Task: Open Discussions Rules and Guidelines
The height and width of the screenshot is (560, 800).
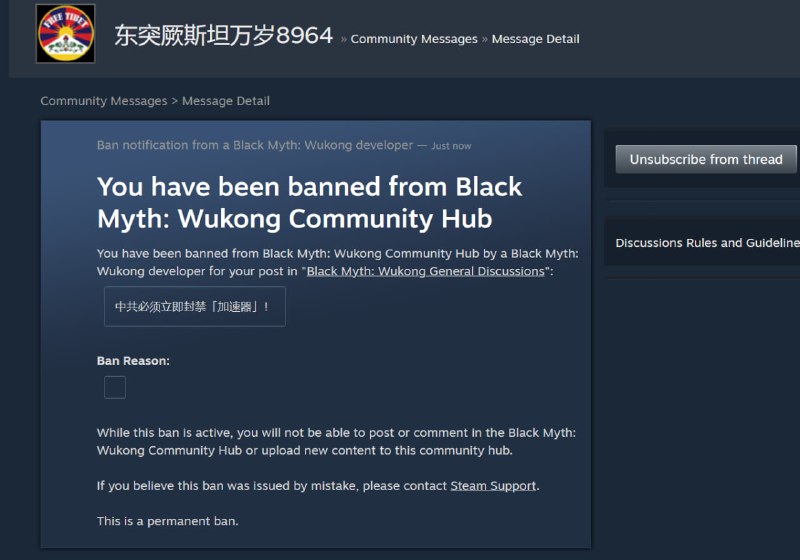Action: click(x=707, y=243)
